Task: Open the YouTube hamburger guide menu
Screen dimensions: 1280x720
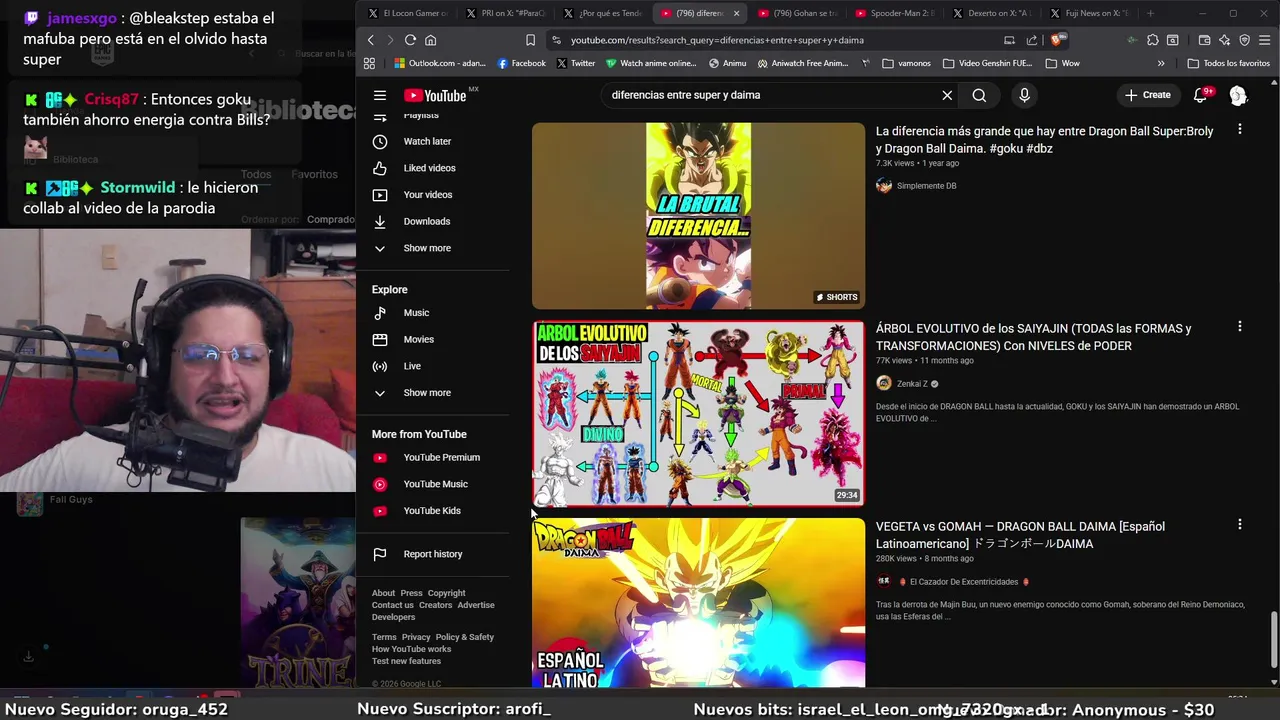Action: click(x=380, y=95)
